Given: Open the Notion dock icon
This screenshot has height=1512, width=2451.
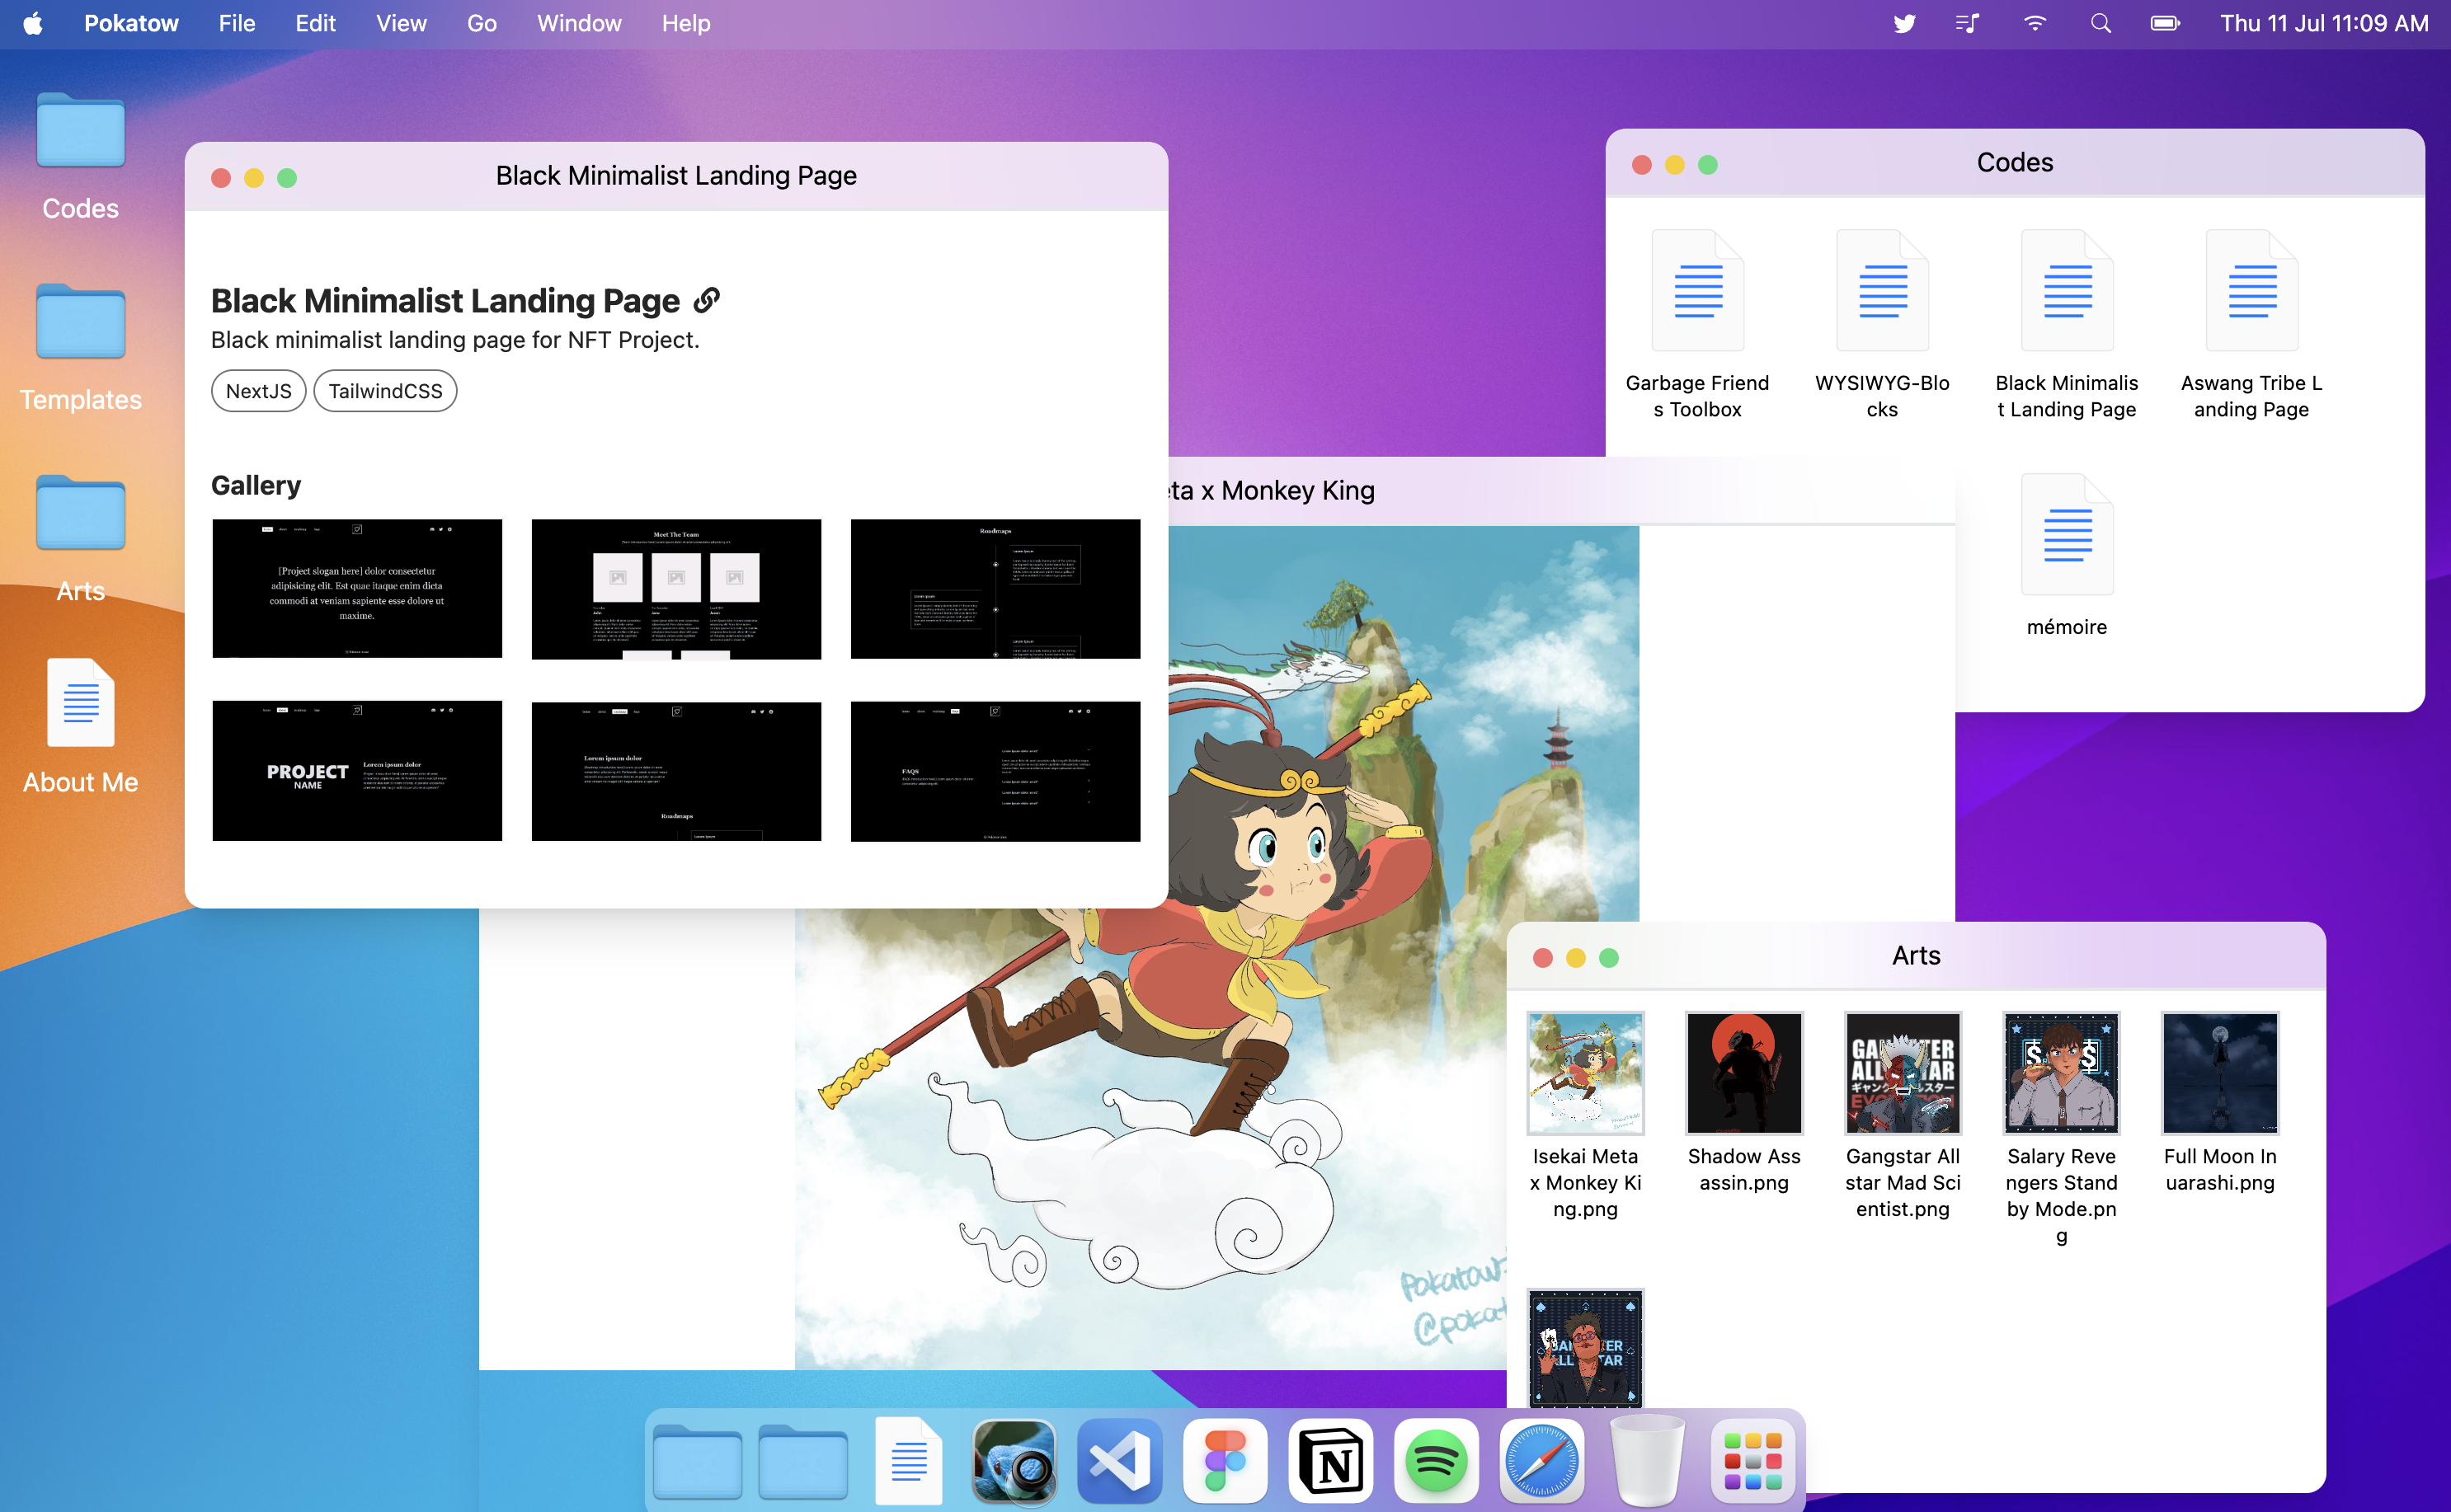Looking at the screenshot, I should (1330, 1461).
